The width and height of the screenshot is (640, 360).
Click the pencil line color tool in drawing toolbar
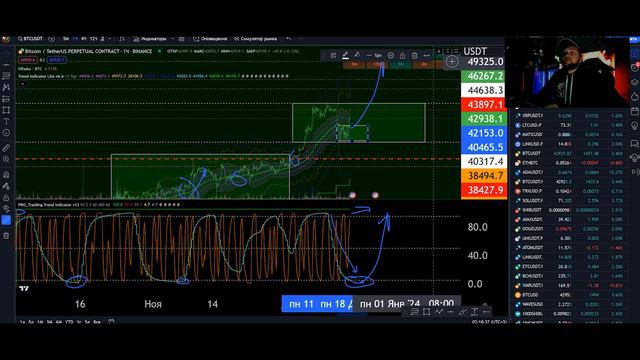point(345,55)
